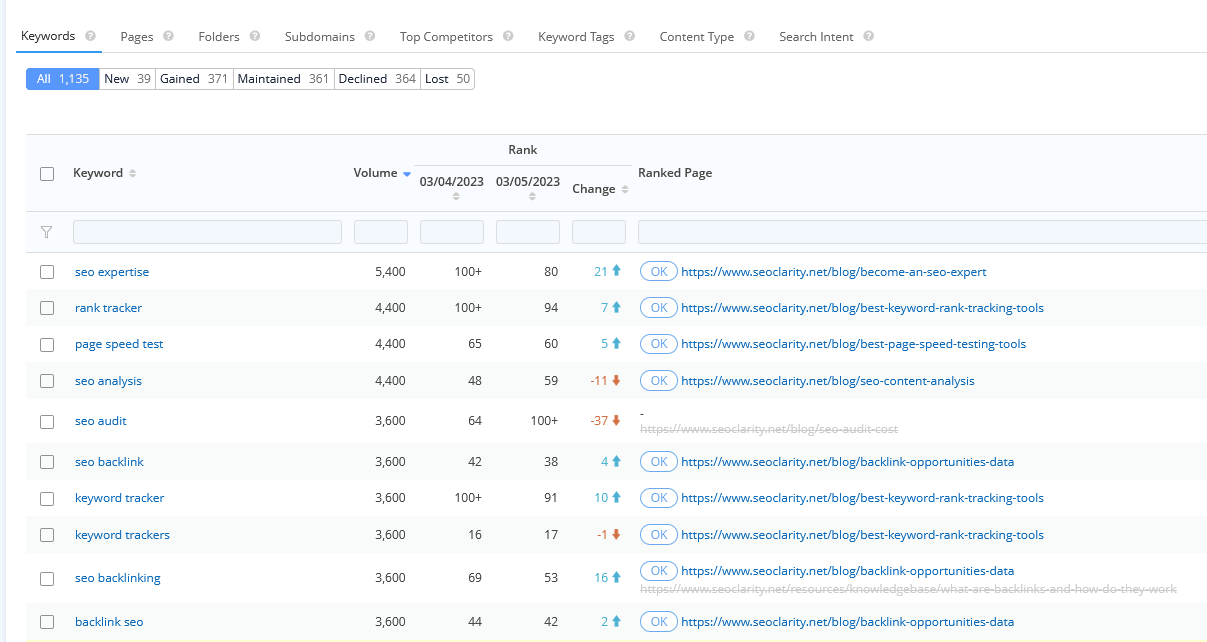This screenshot has height=642, width=1207.
Task: Select the All 1,135 filter
Action: point(63,79)
